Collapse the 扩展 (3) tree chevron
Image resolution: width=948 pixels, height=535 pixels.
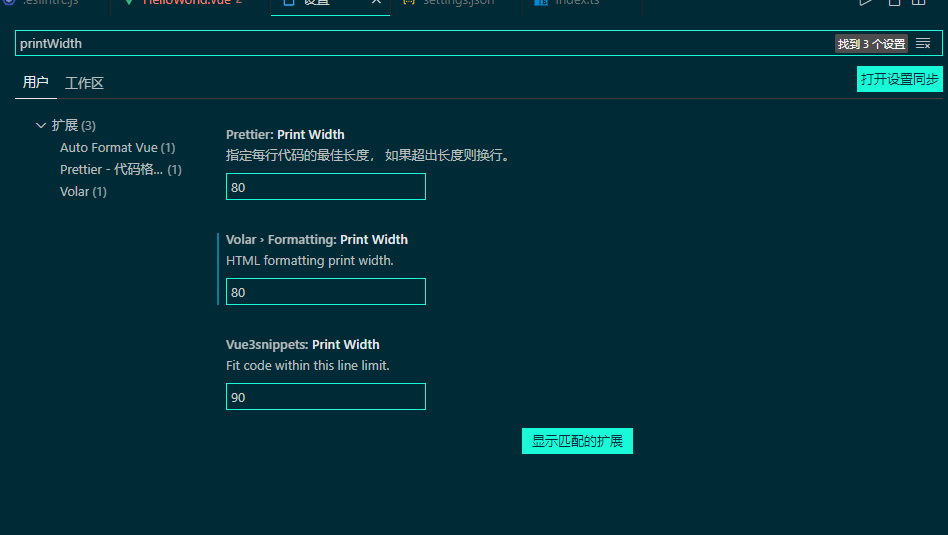pyautogui.click(x=41, y=125)
